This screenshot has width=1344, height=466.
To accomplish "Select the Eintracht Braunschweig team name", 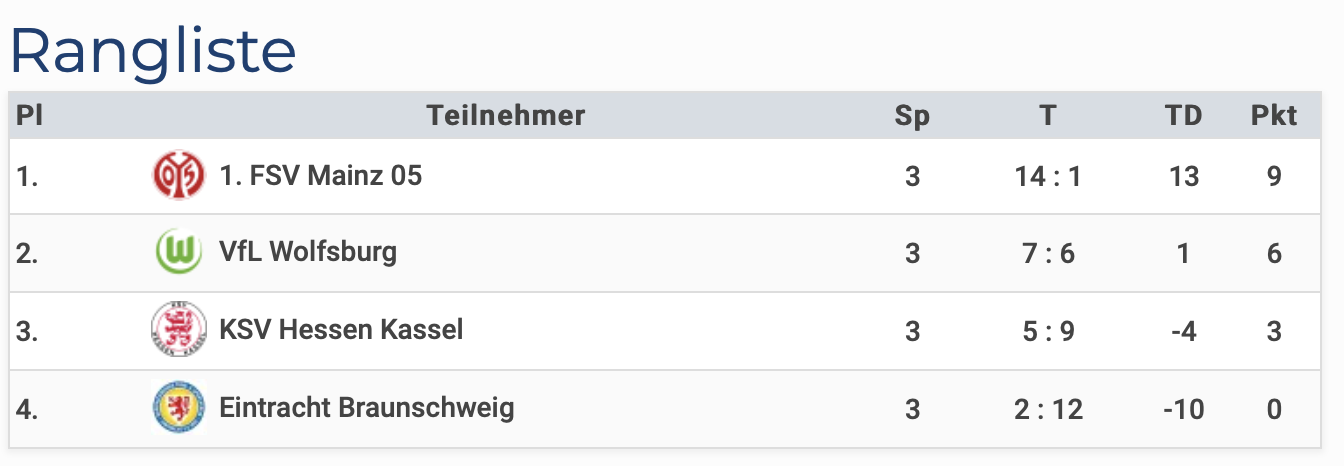I will 366,408.
